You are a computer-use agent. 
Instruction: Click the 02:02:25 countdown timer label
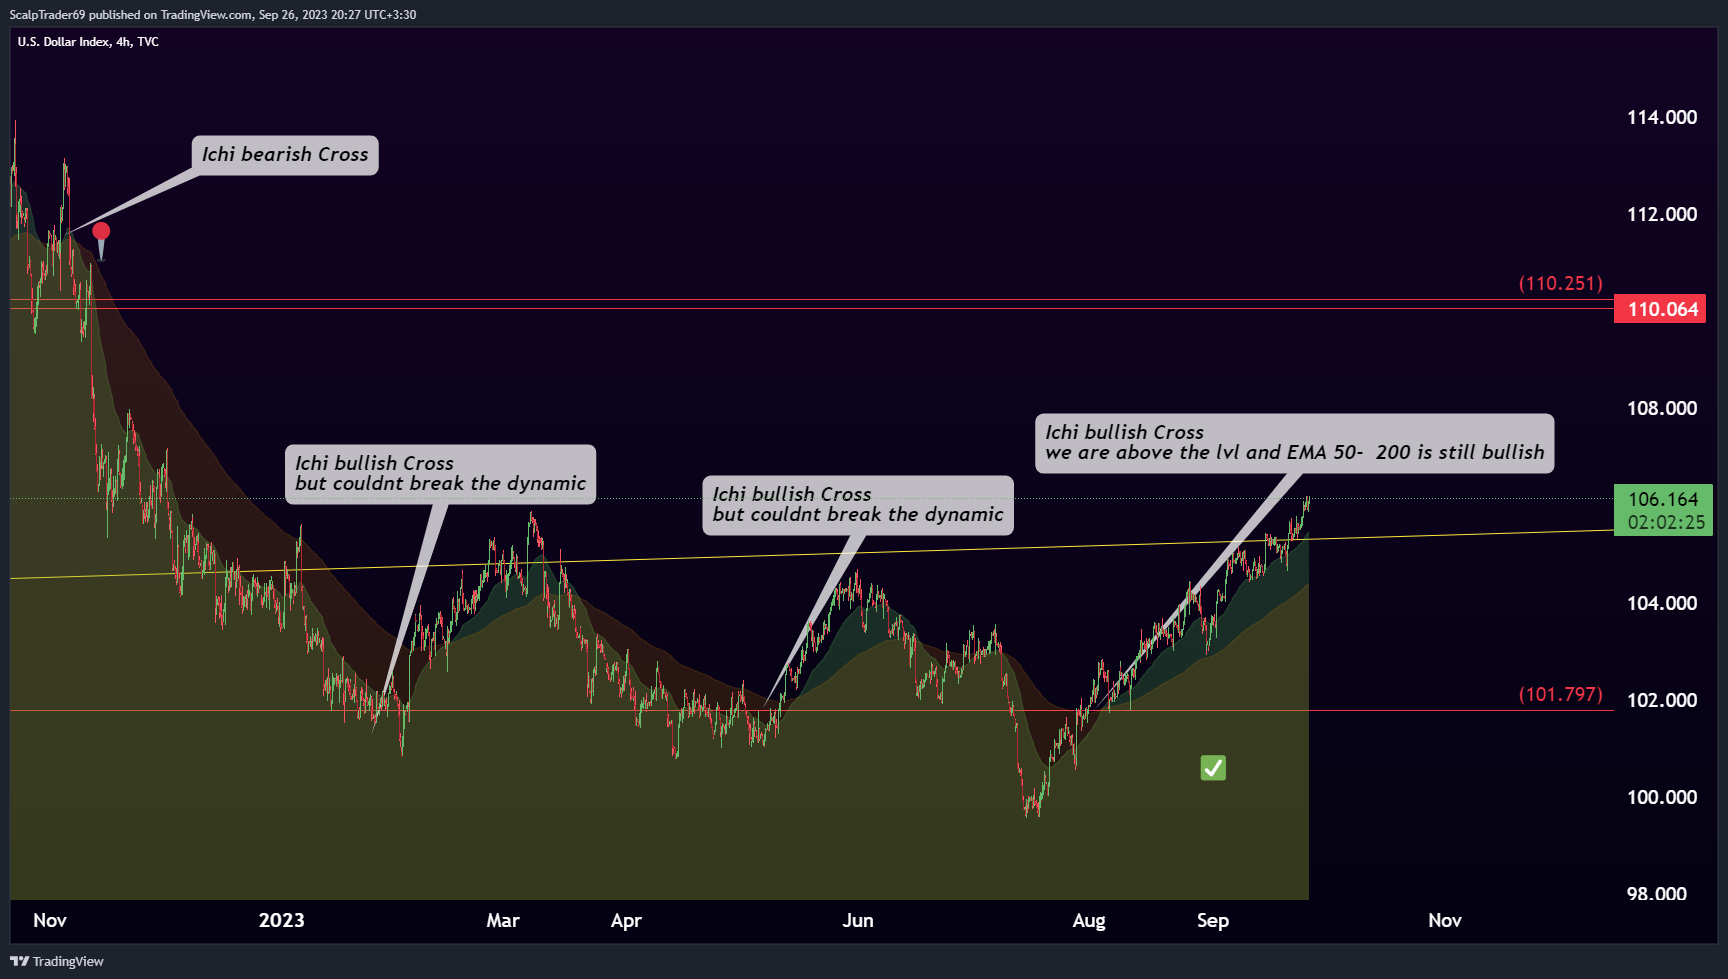coord(1665,522)
